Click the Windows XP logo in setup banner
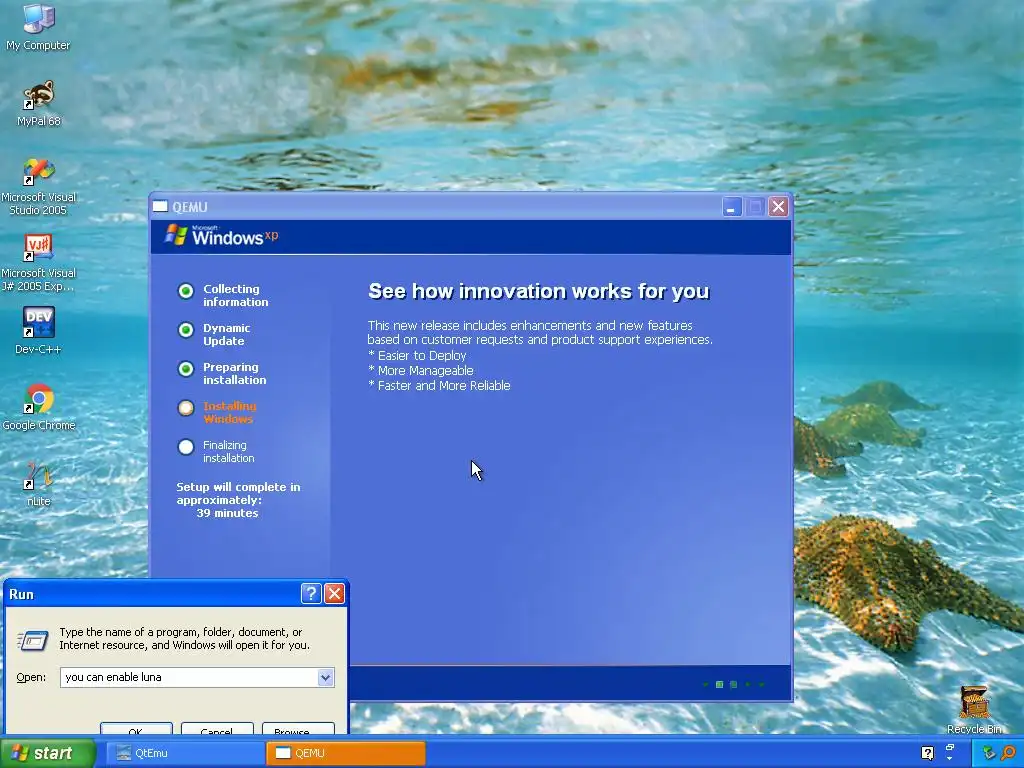This screenshot has width=1024, height=768. tap(221, 236)
